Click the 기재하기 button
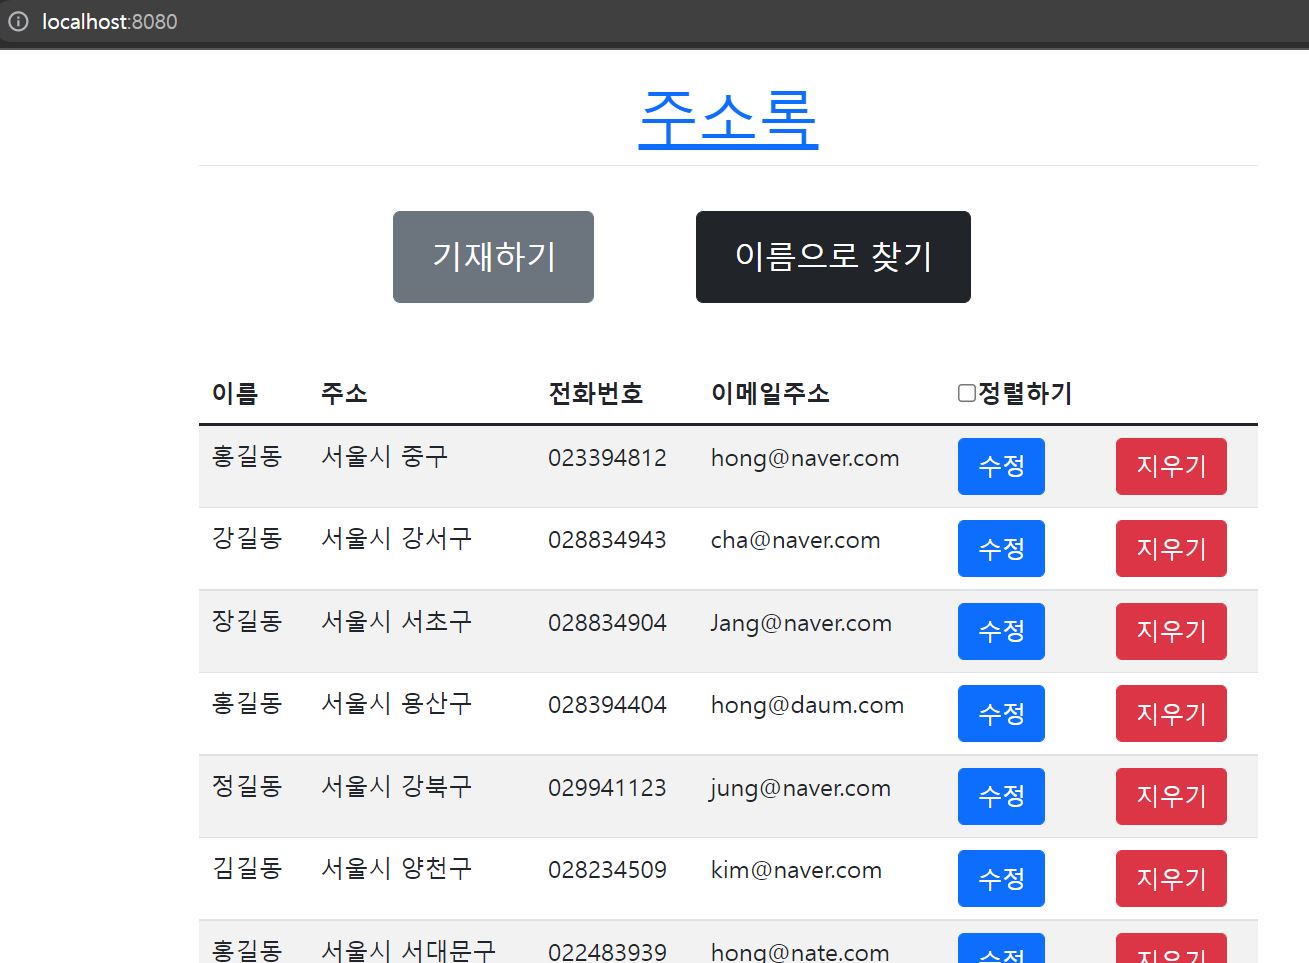 pyautogui.click(x=493, y=257)
